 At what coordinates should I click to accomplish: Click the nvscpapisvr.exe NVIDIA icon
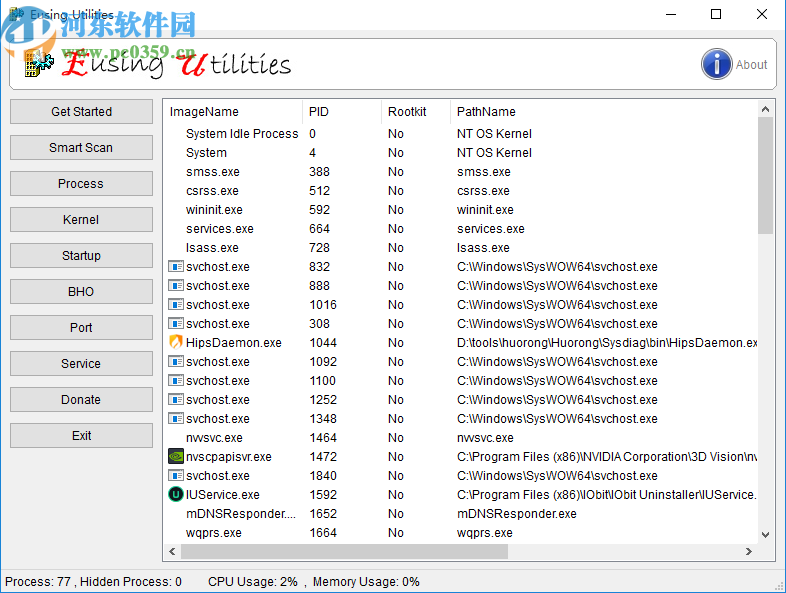175,457
